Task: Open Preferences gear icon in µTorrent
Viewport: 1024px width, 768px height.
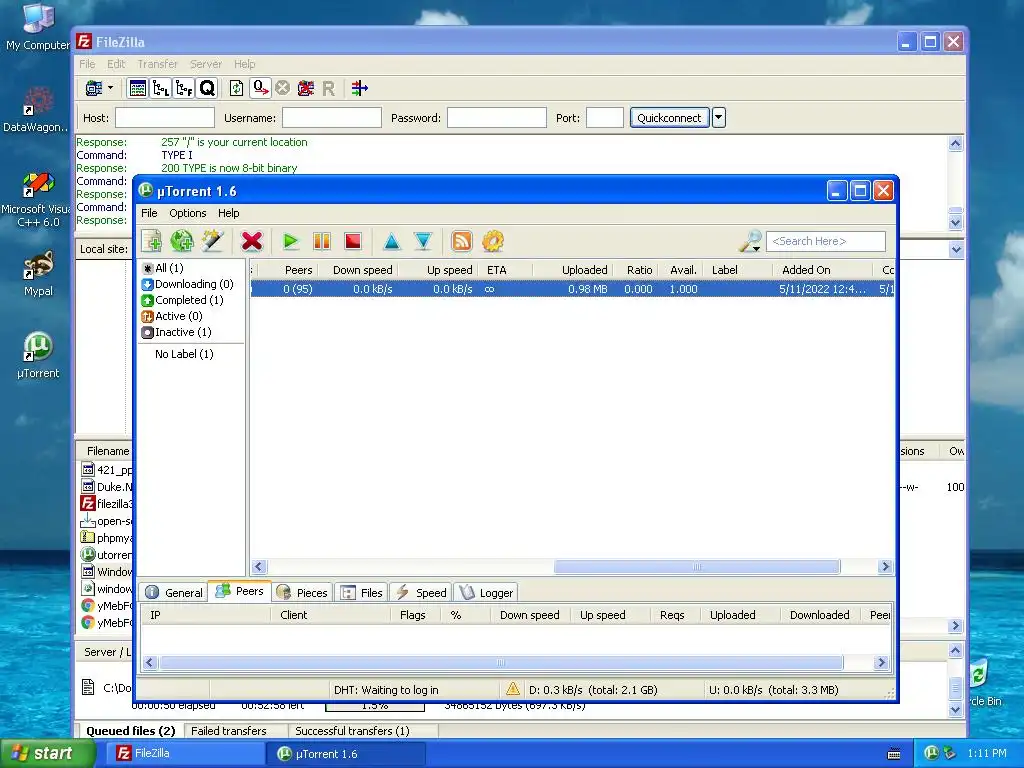Action: point(493,241)
